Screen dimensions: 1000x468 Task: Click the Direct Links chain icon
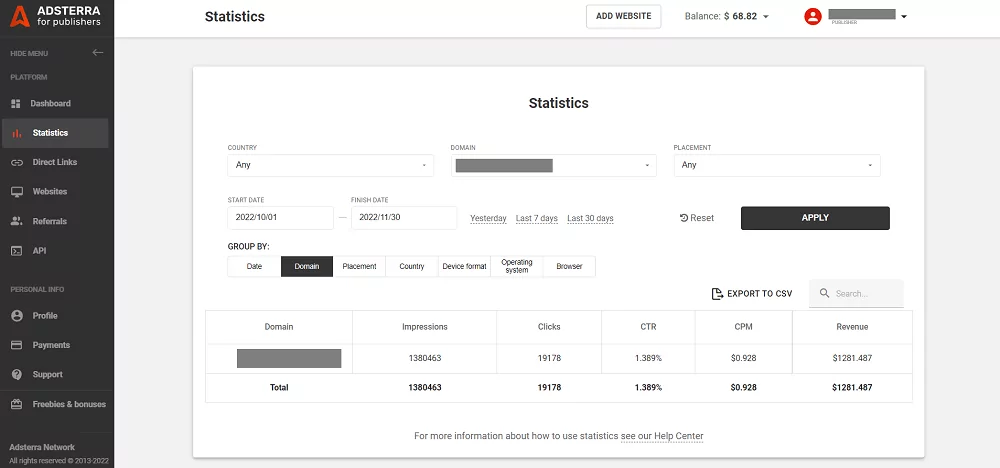click(16, 162)
